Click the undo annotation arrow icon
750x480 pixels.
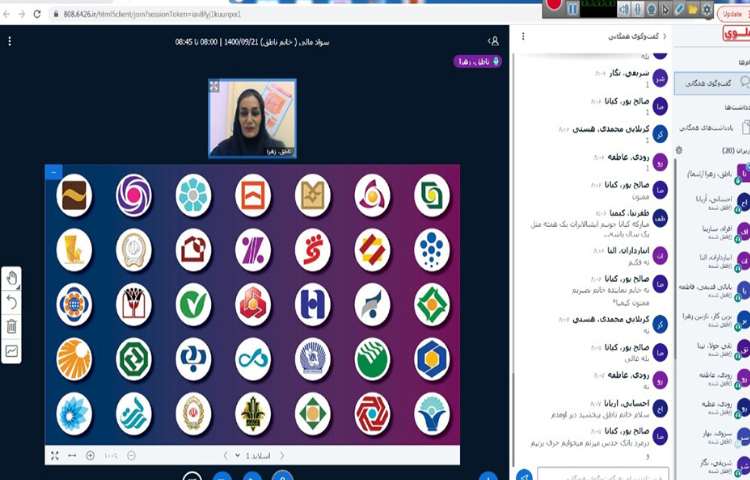pos(12,301)
